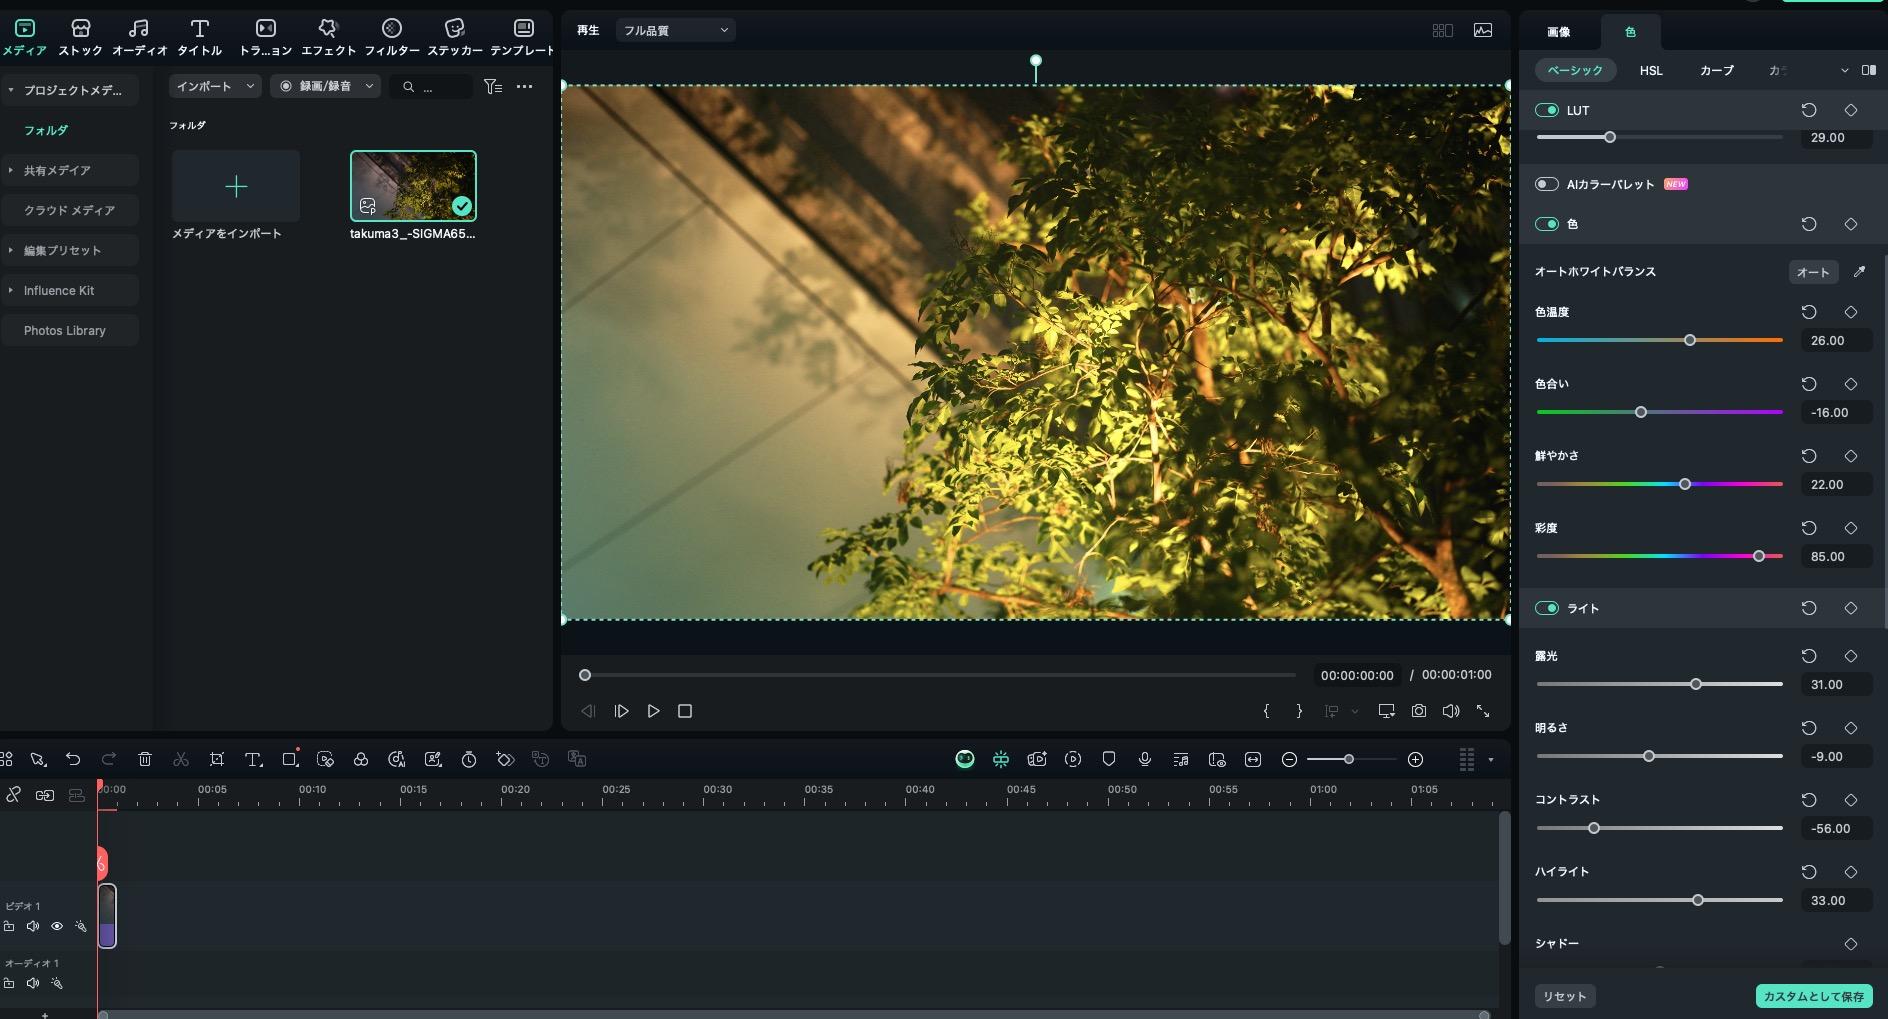Open the ステッカー (Stickers) tab
The image size is (1888, 1019).
click(x=455, y=37)
